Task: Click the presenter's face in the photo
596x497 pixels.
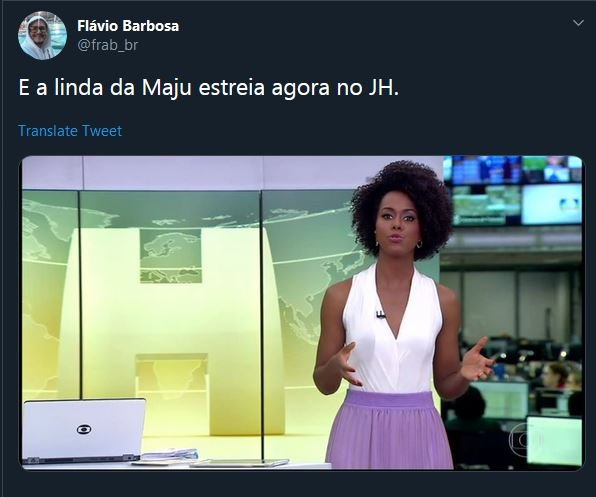Action: click(x=398, y=225)
